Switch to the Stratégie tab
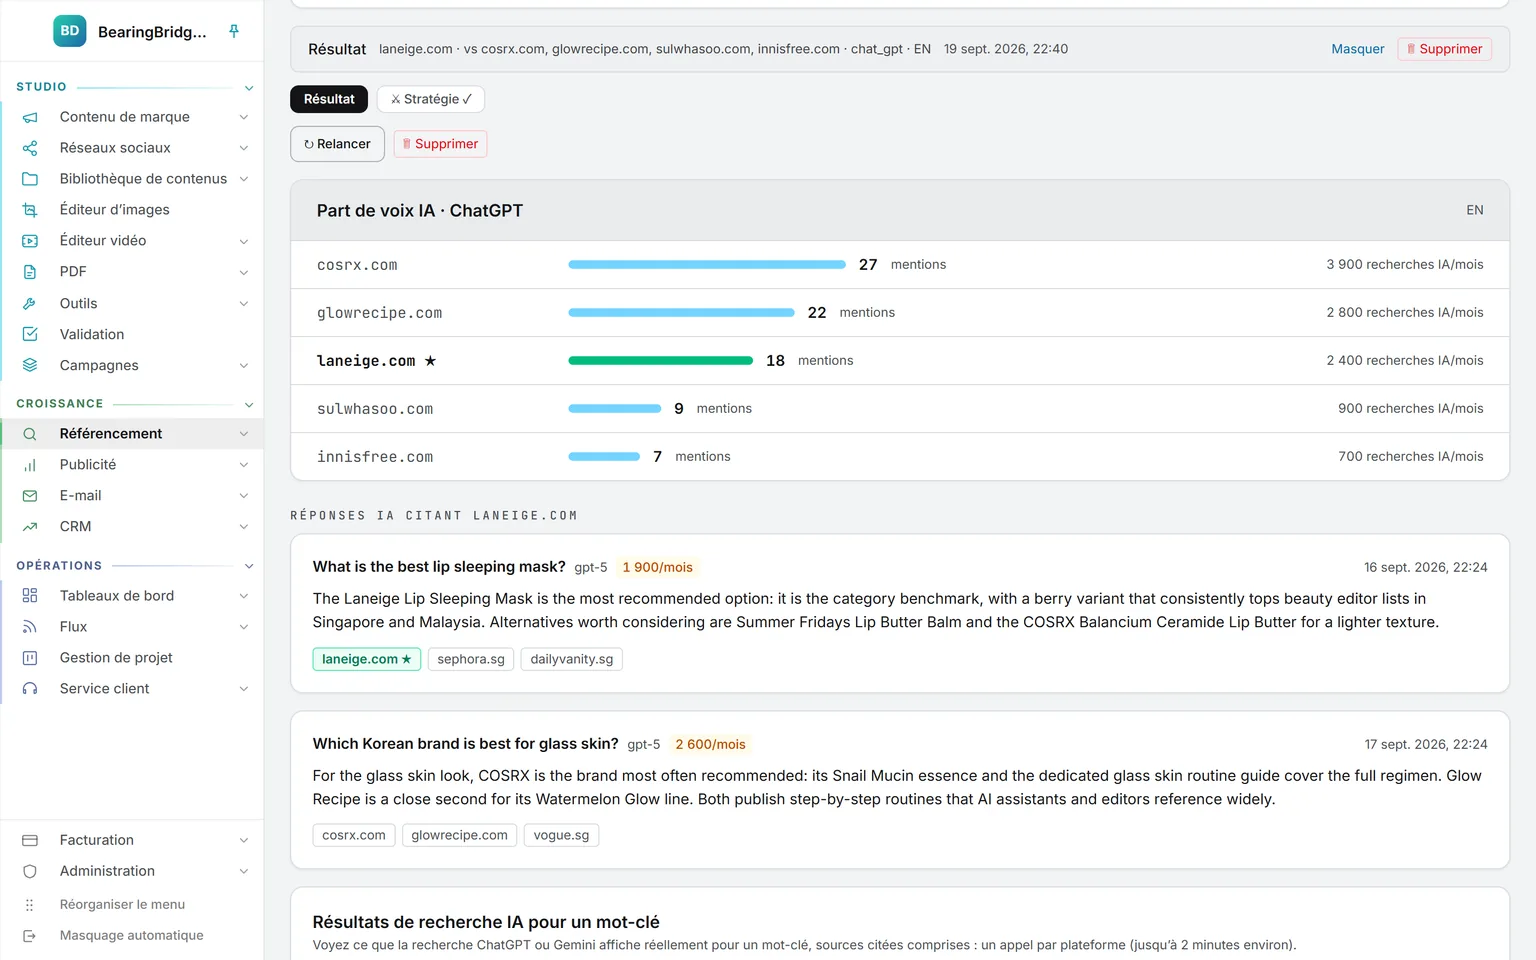The height and width of the screenshot is (960, 1536). pyautogui.click(x=431, y=99)
